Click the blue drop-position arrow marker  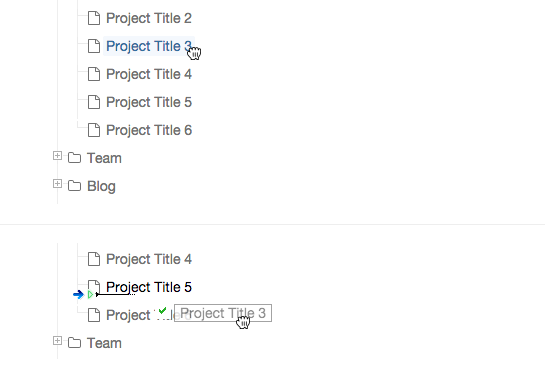(x=79, y=295)
